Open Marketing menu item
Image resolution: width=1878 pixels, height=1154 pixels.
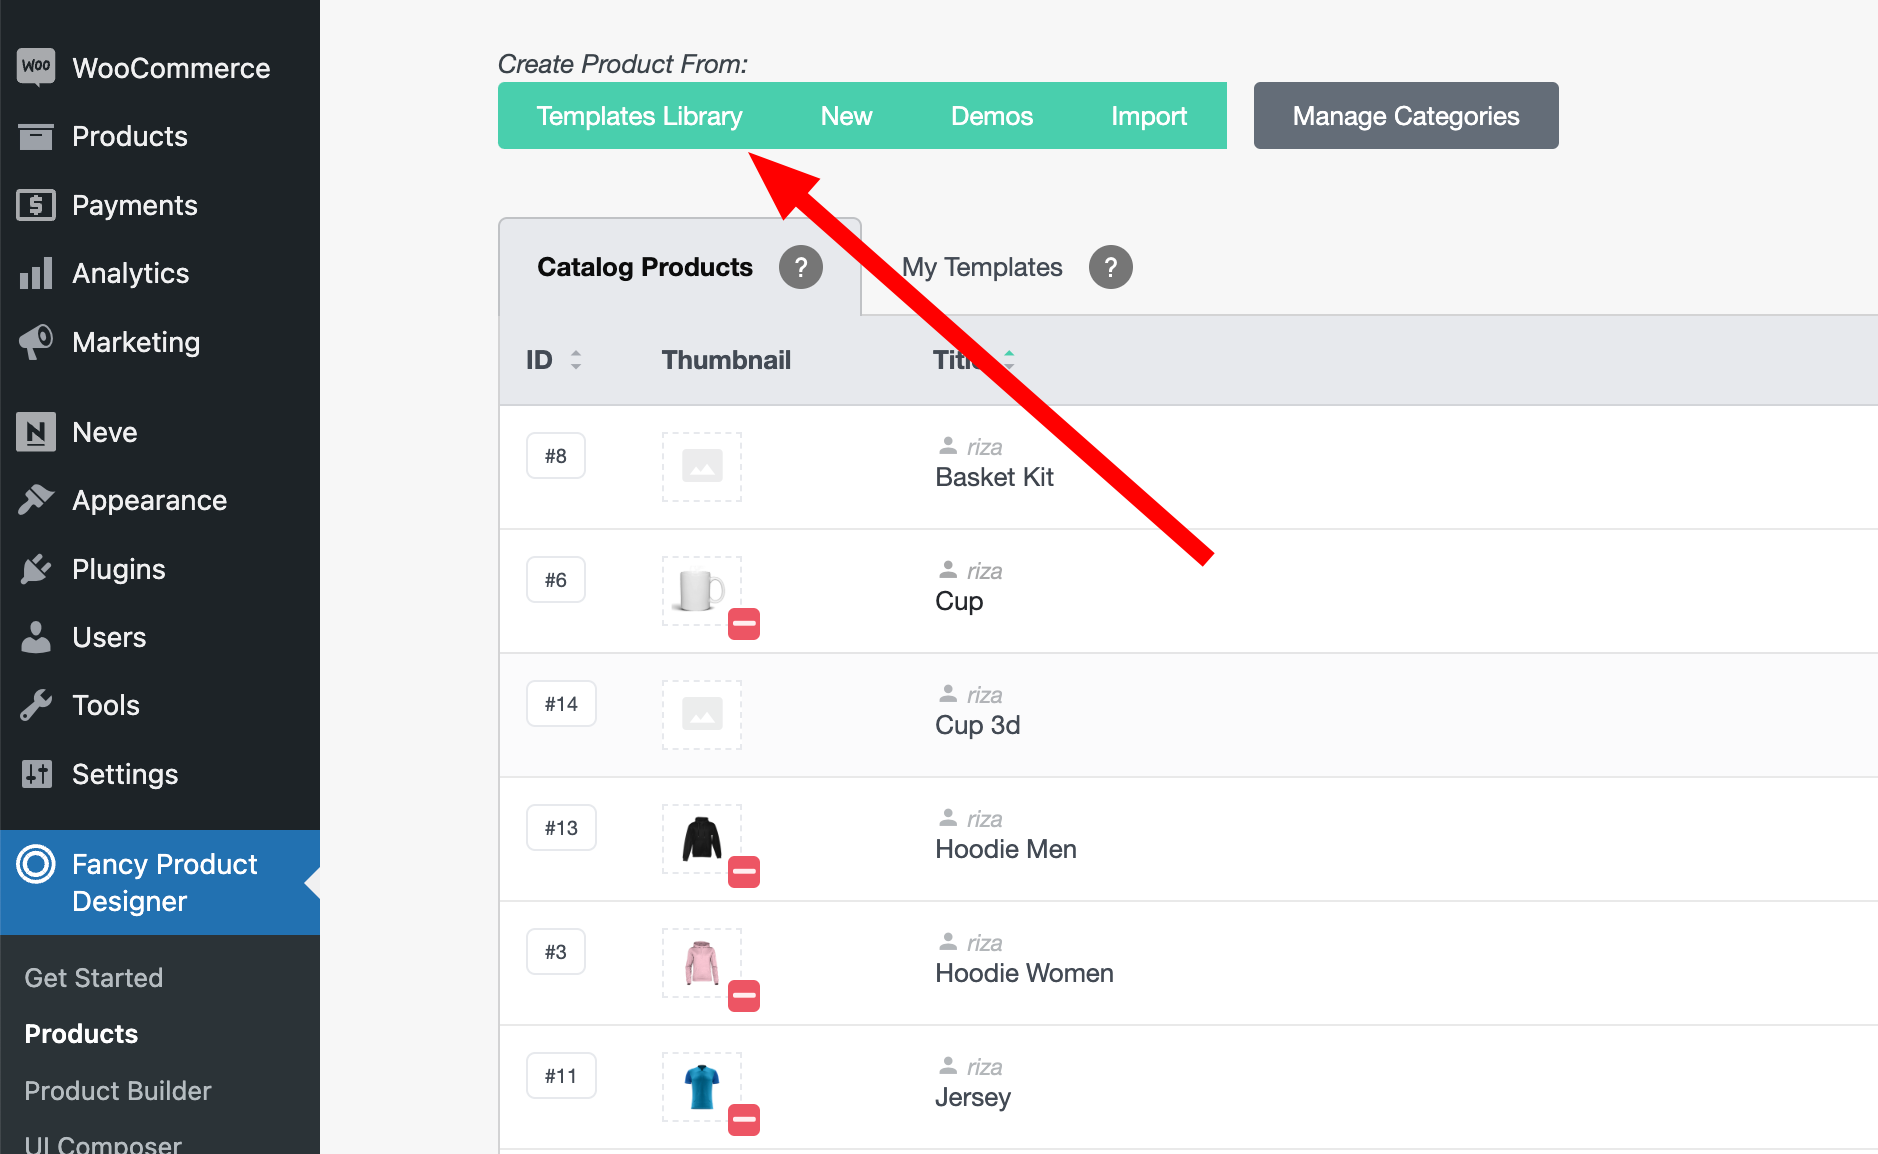(160, 342)
